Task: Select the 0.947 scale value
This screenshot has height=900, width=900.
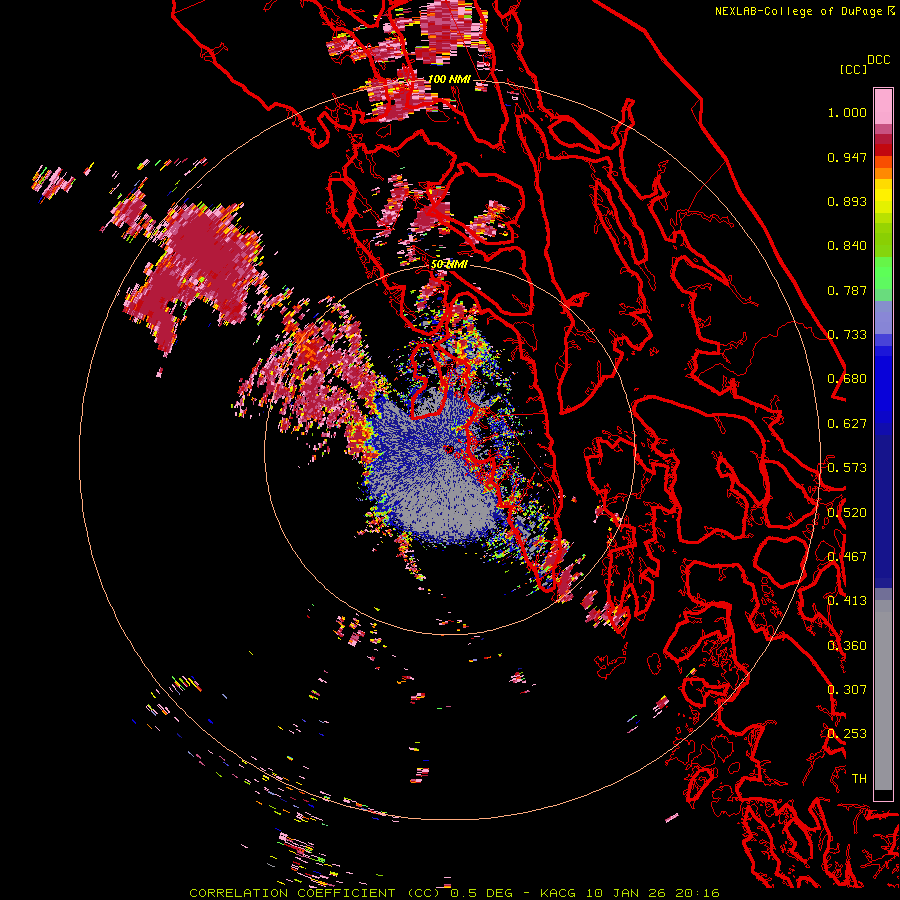Action: click(x=847, y=157)
